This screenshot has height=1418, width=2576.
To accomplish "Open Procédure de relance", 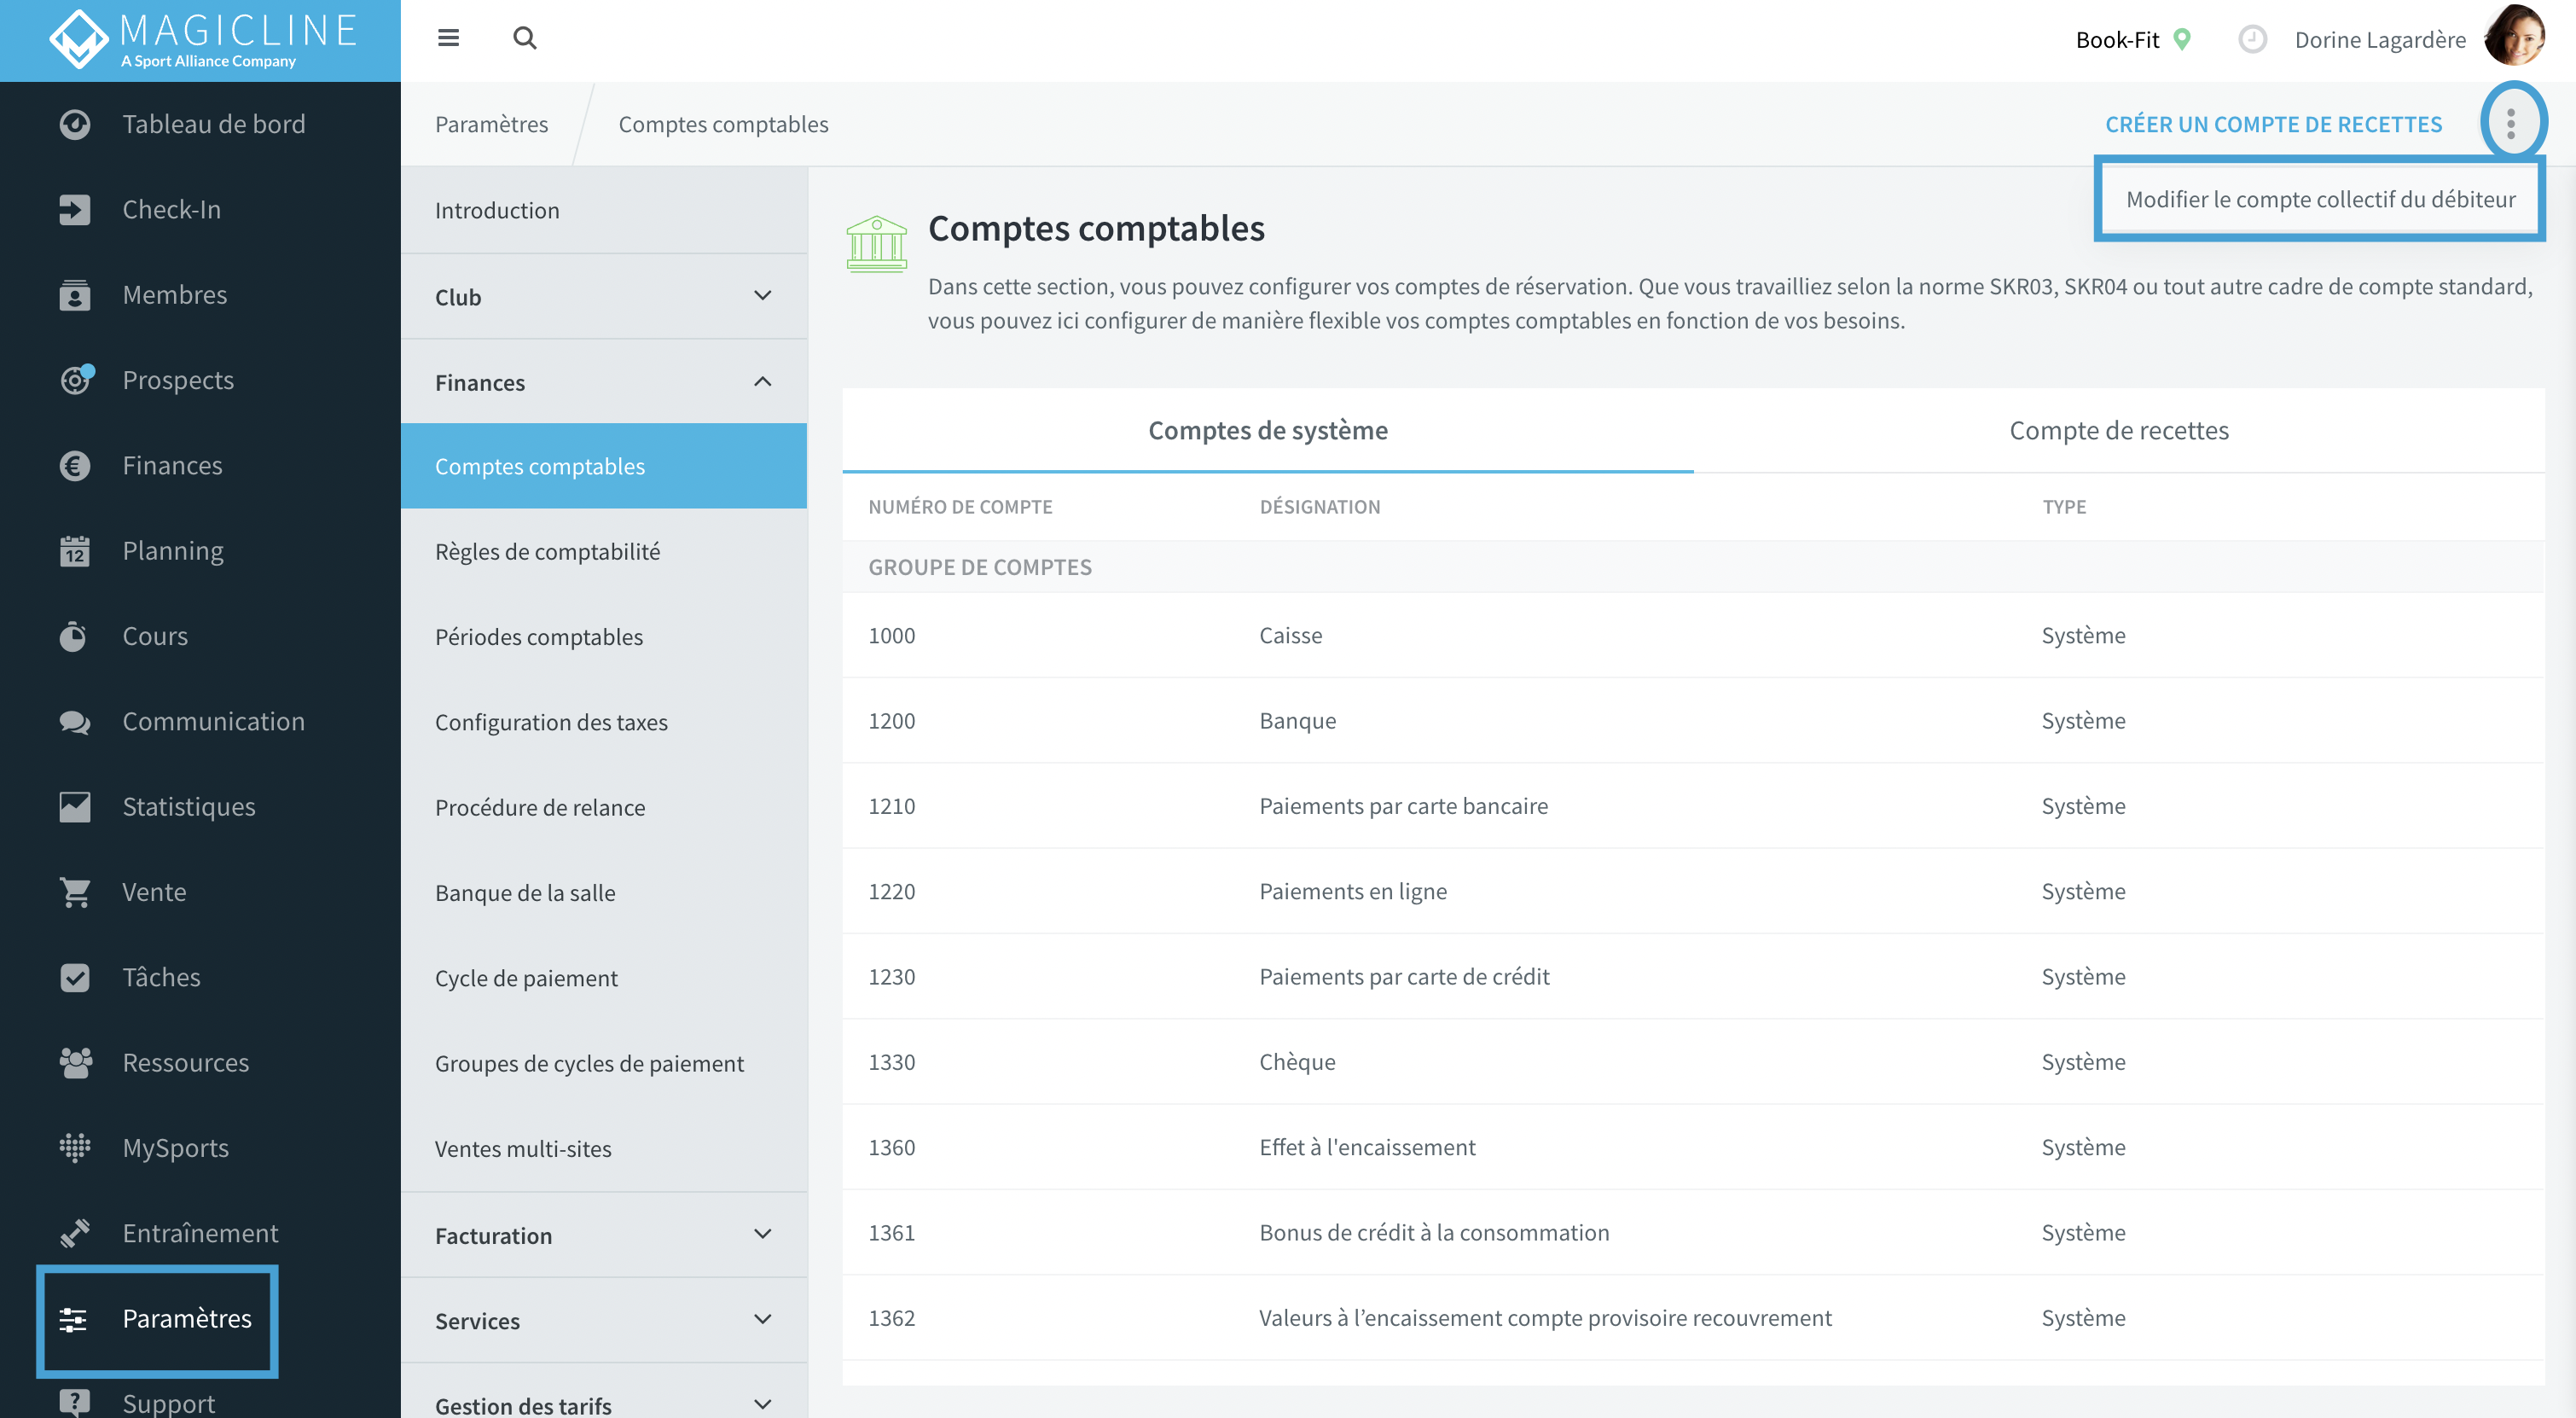I will (604, 807).
